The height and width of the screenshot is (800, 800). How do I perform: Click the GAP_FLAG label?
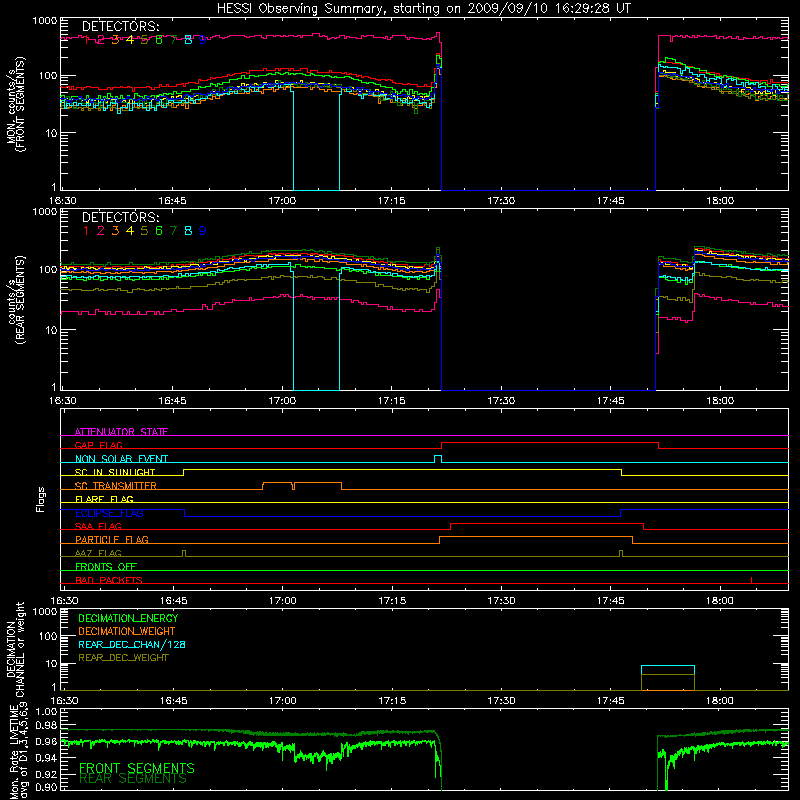pyautogui.click(x=98, y=445)
